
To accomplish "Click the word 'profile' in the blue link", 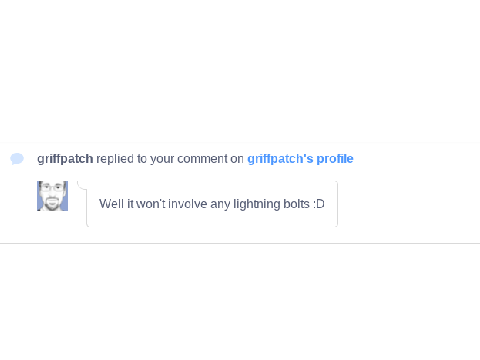I will tap(335, 159).
